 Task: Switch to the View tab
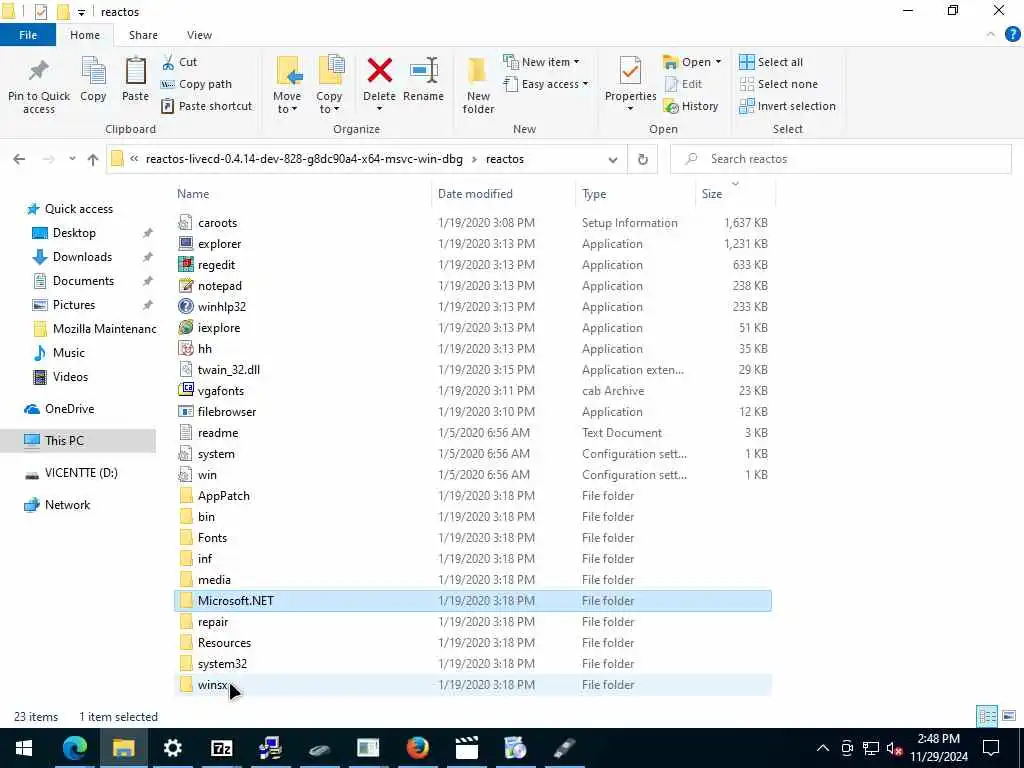[x=199, y=35]
